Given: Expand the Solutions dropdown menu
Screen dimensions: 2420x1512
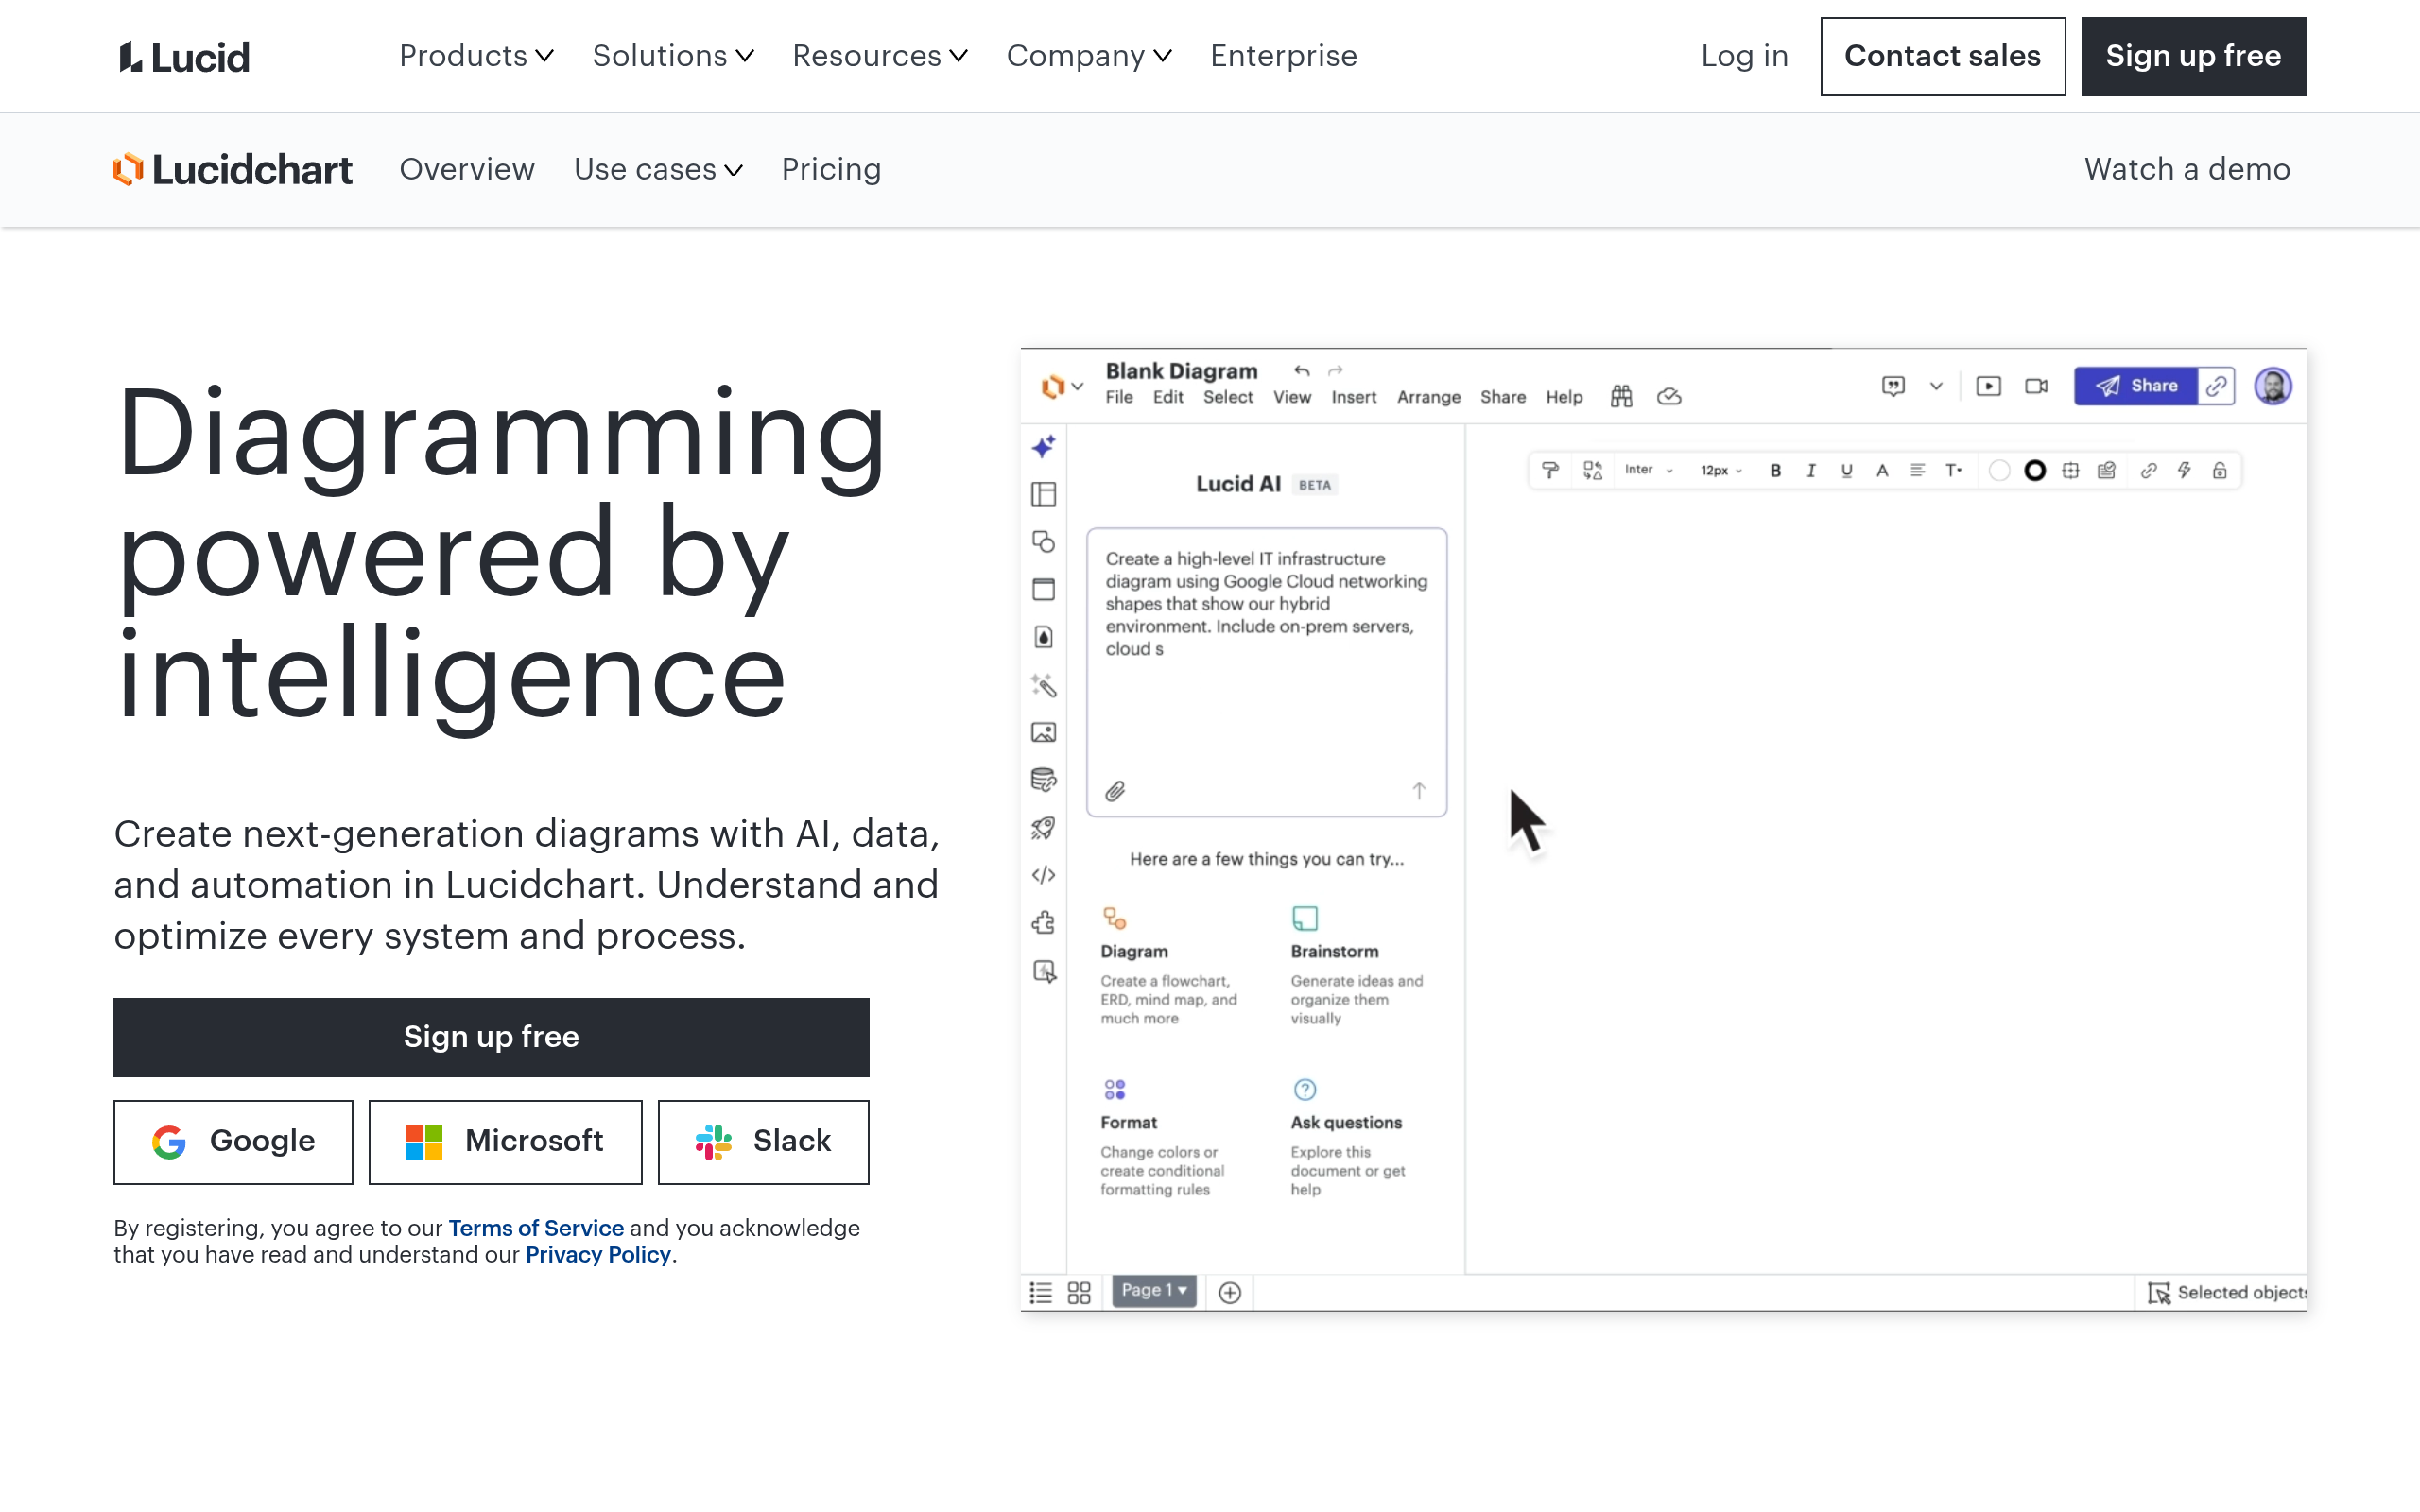Looking at the screenshot, I should pyautogui.click(x=673, y=56).
